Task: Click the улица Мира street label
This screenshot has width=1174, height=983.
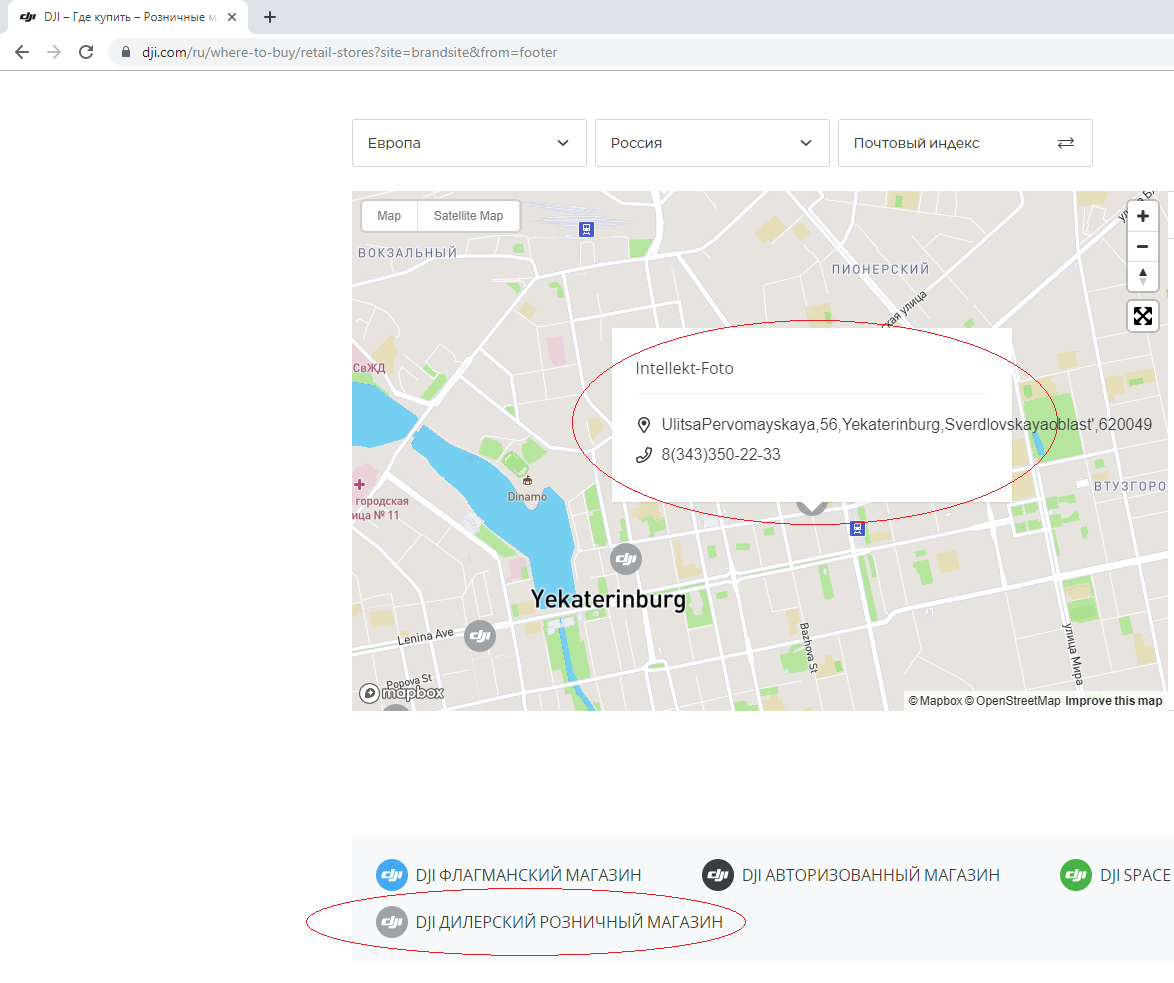Action: coord(1072,654)
